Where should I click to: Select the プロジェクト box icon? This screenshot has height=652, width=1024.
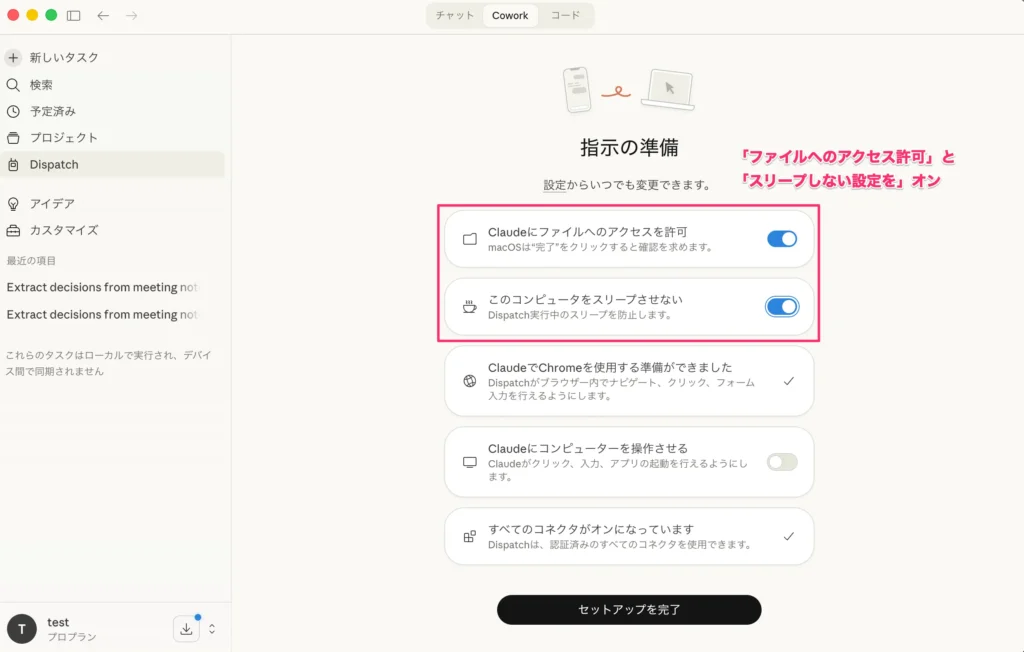coord(13,138)
